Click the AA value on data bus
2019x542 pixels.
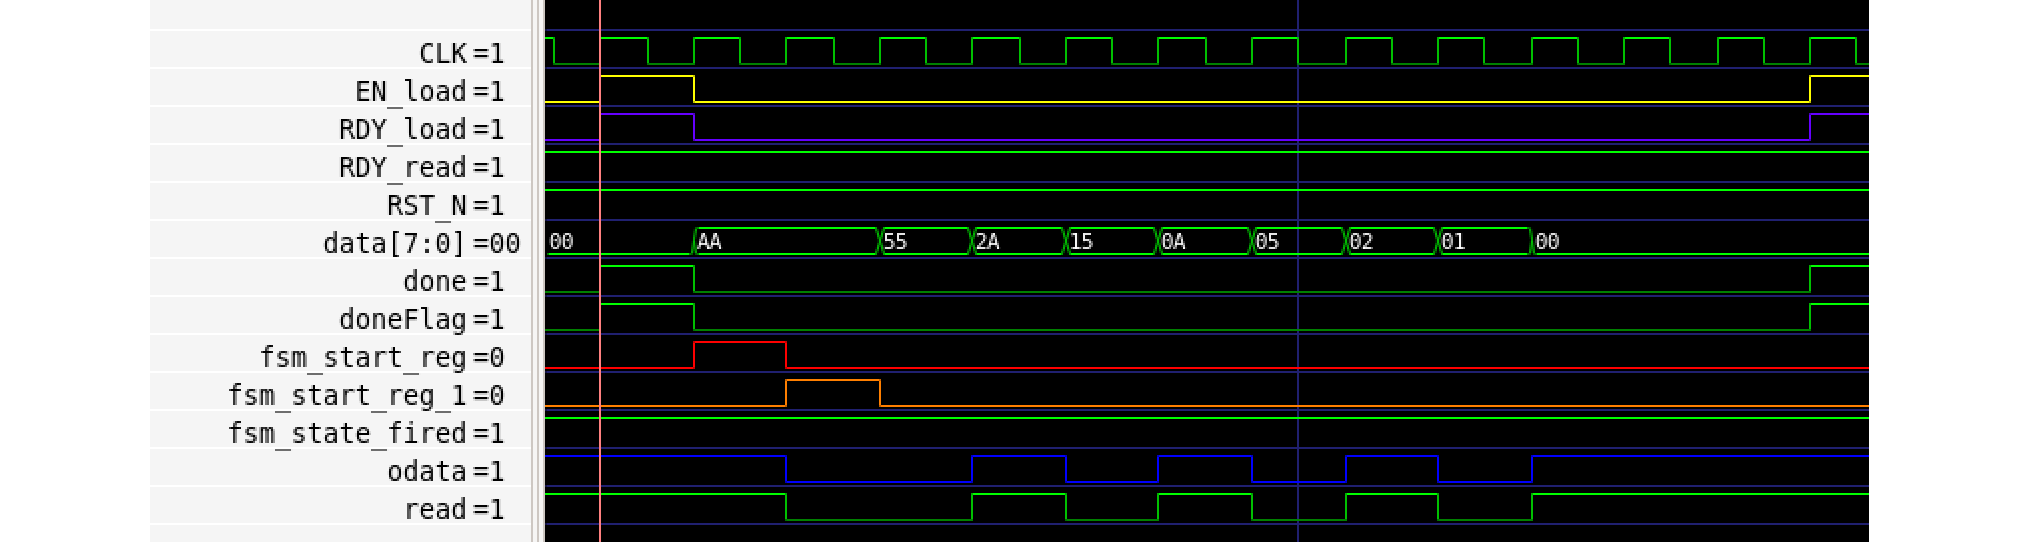tap(786, 241)
